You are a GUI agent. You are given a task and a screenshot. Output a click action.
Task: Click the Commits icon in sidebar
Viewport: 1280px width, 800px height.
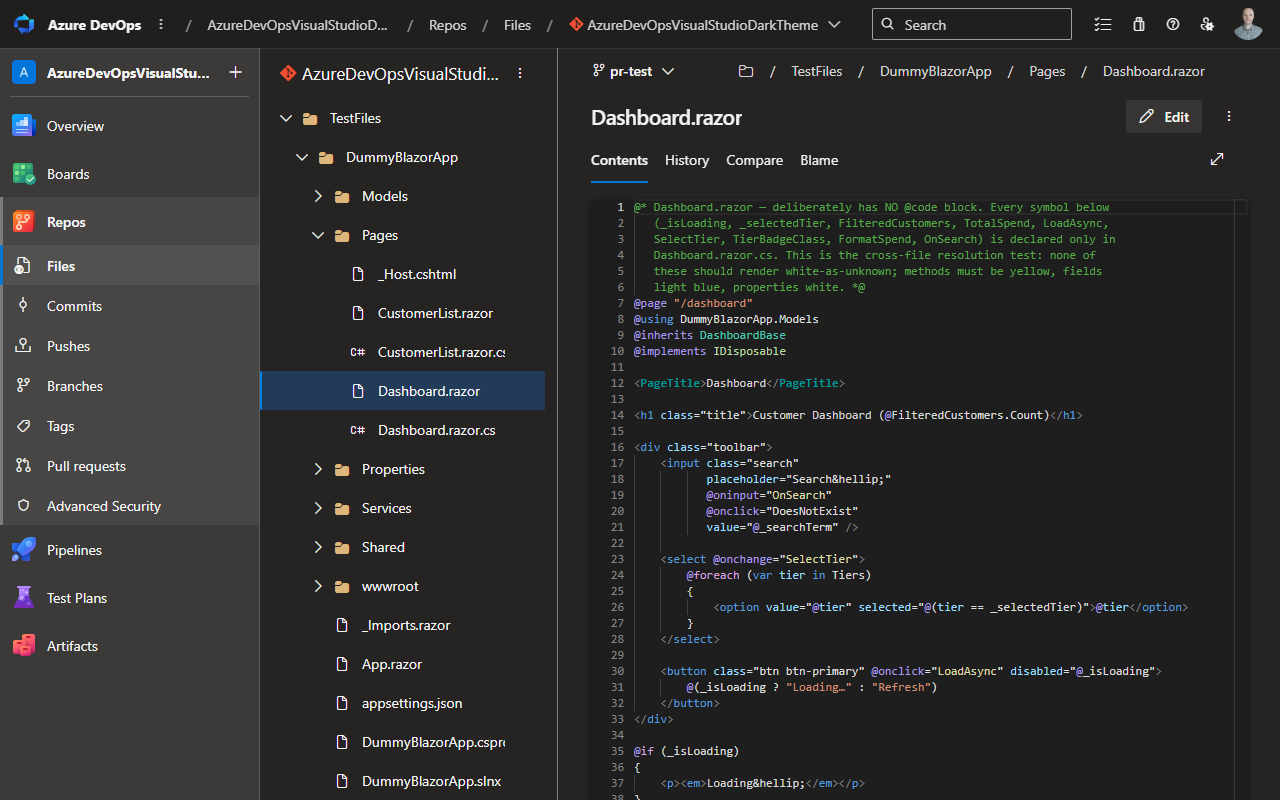tap(24, 306)
